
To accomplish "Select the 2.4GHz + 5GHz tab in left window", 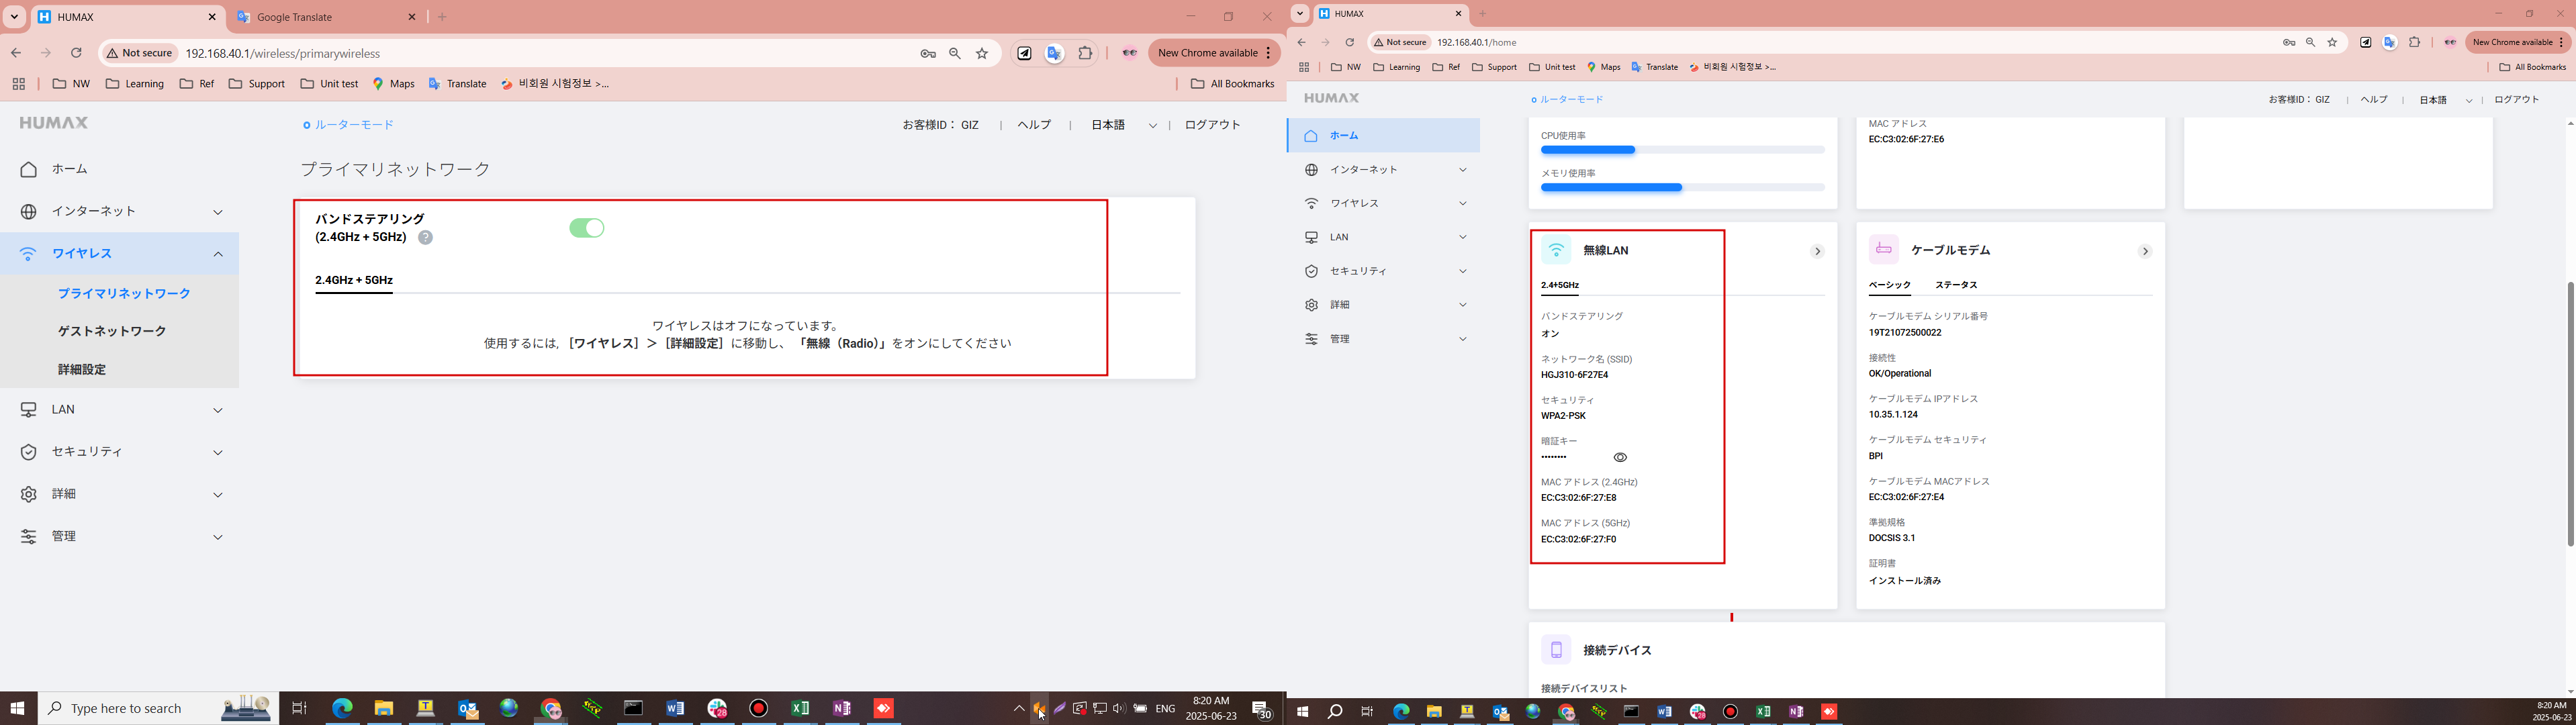I will [x=354, y=280].
